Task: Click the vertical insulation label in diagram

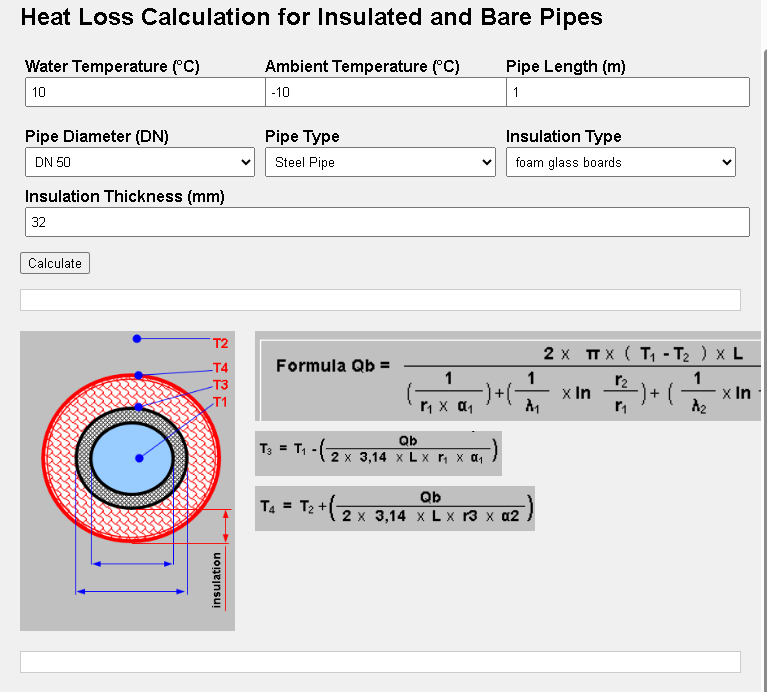Action: [216, 580]
